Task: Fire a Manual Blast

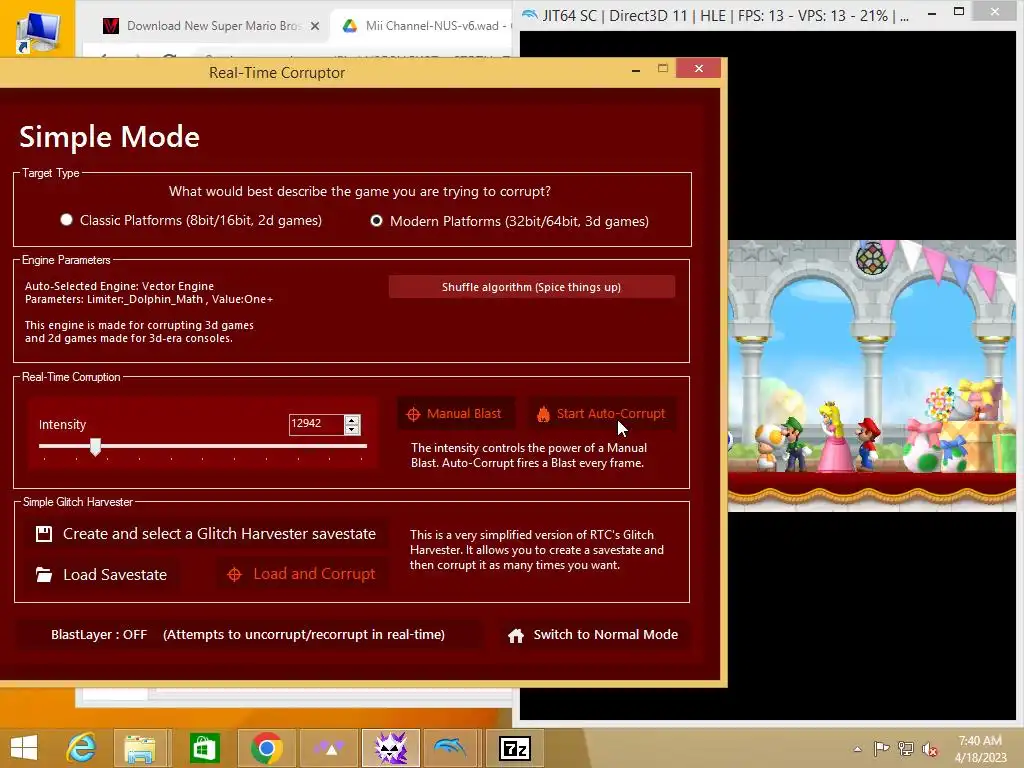Action: pos(455,414)
